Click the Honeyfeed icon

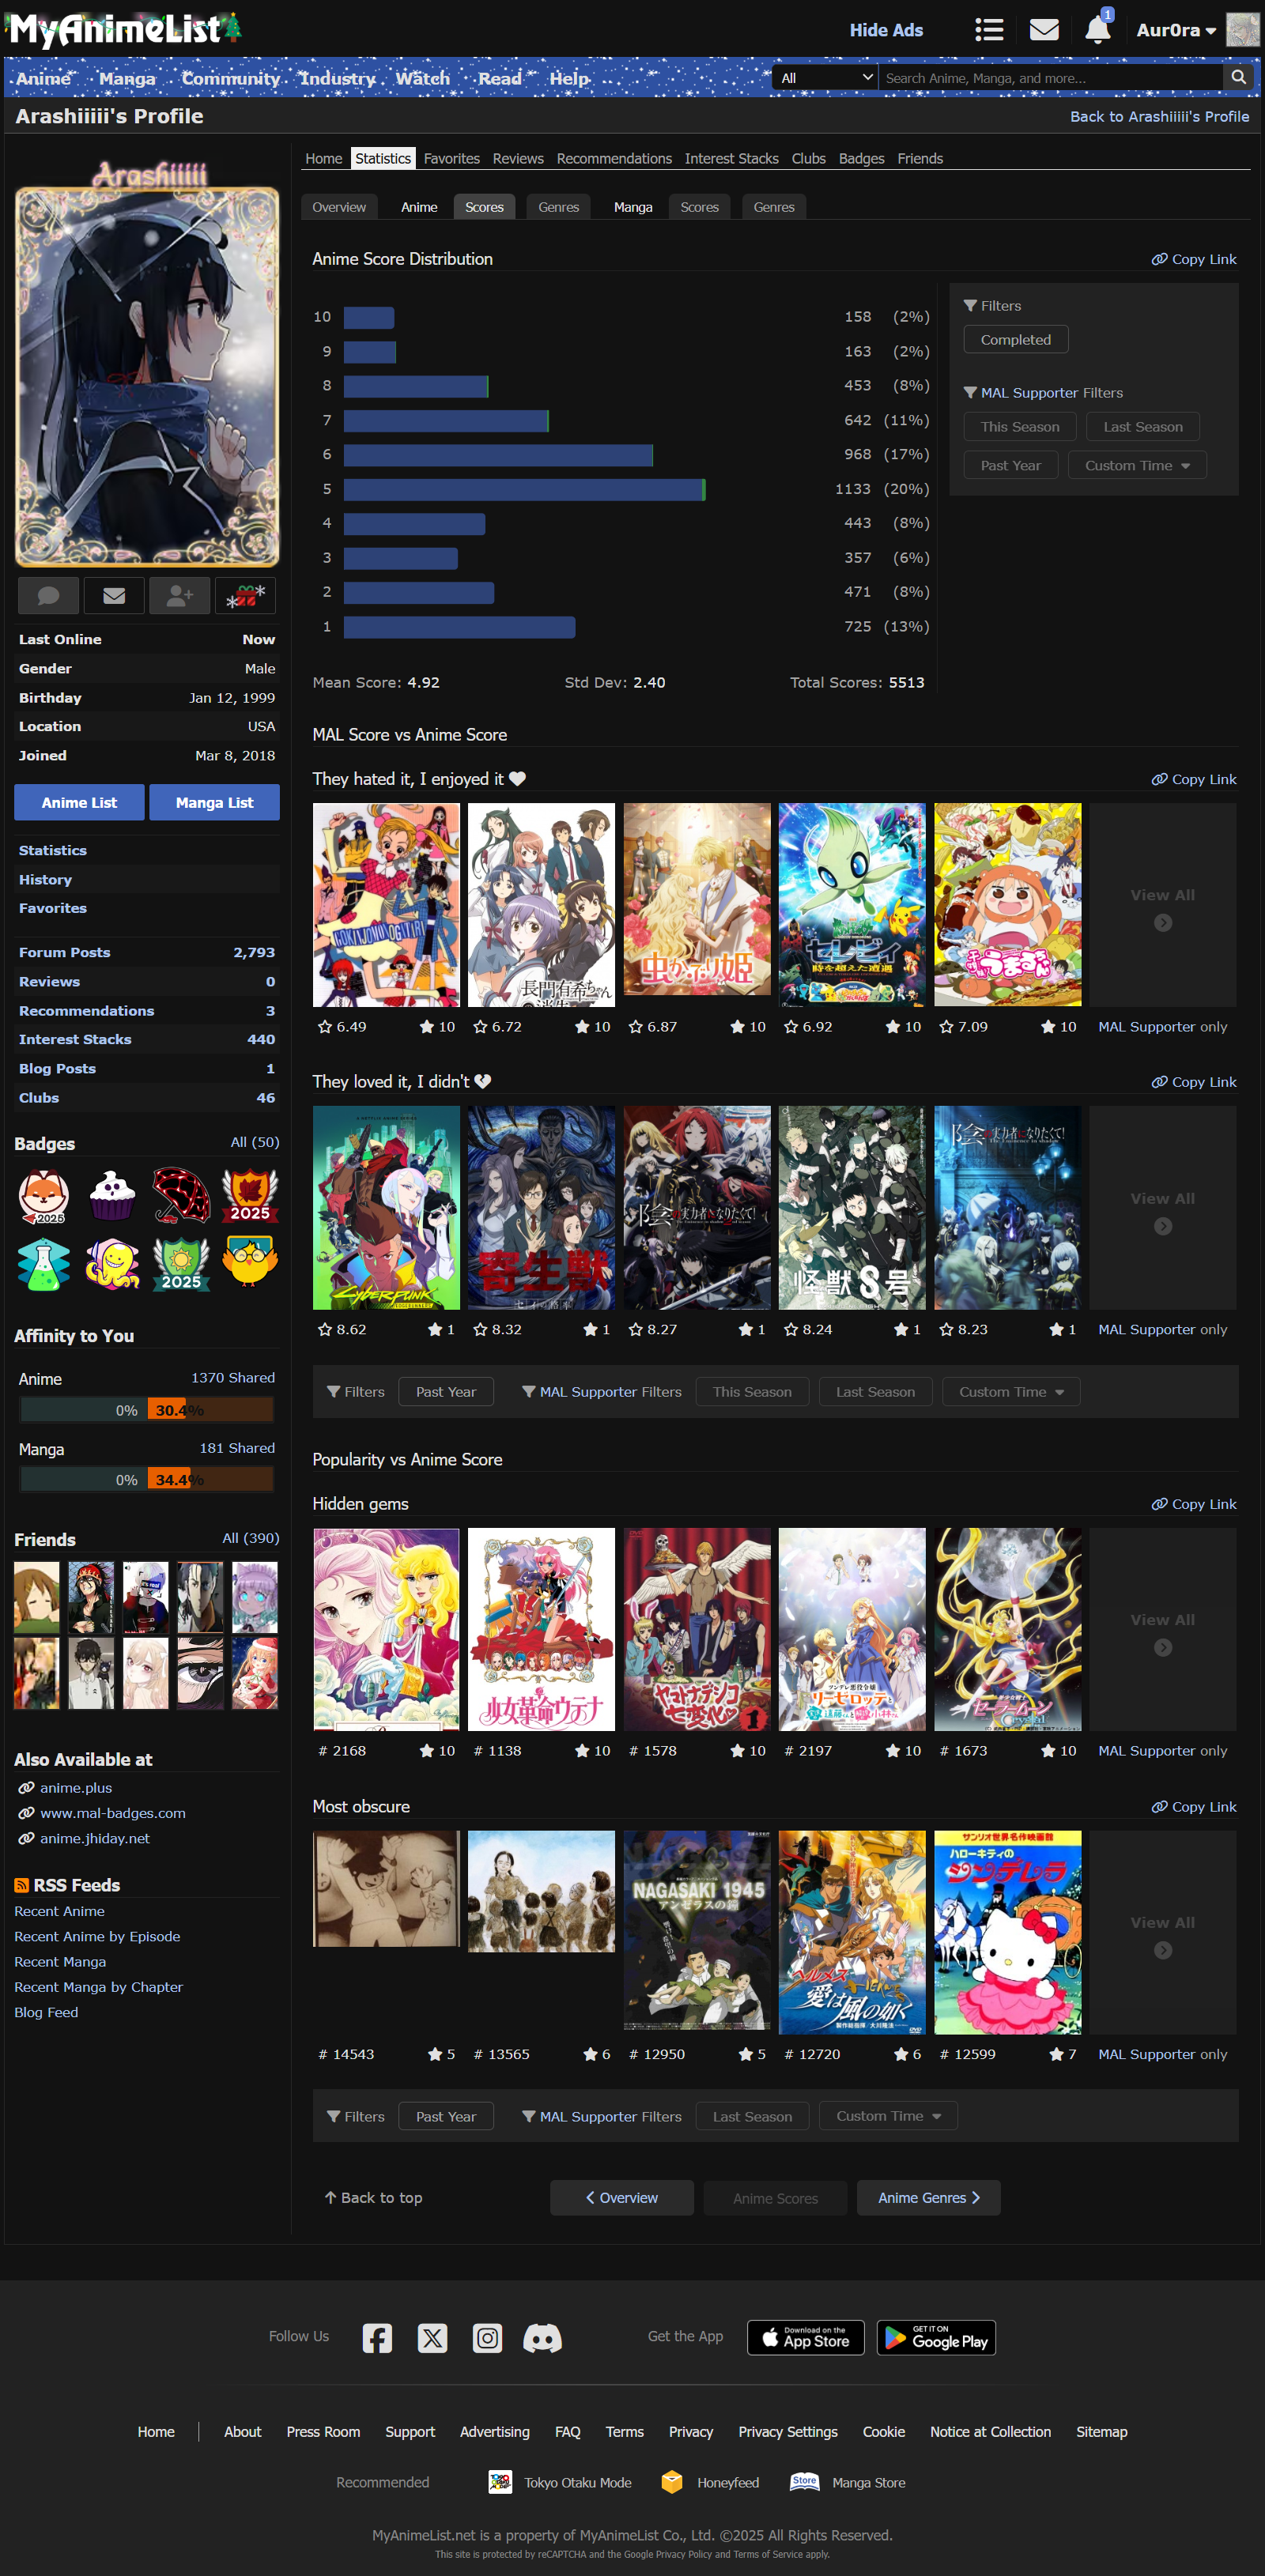[x=672, y=2482]
